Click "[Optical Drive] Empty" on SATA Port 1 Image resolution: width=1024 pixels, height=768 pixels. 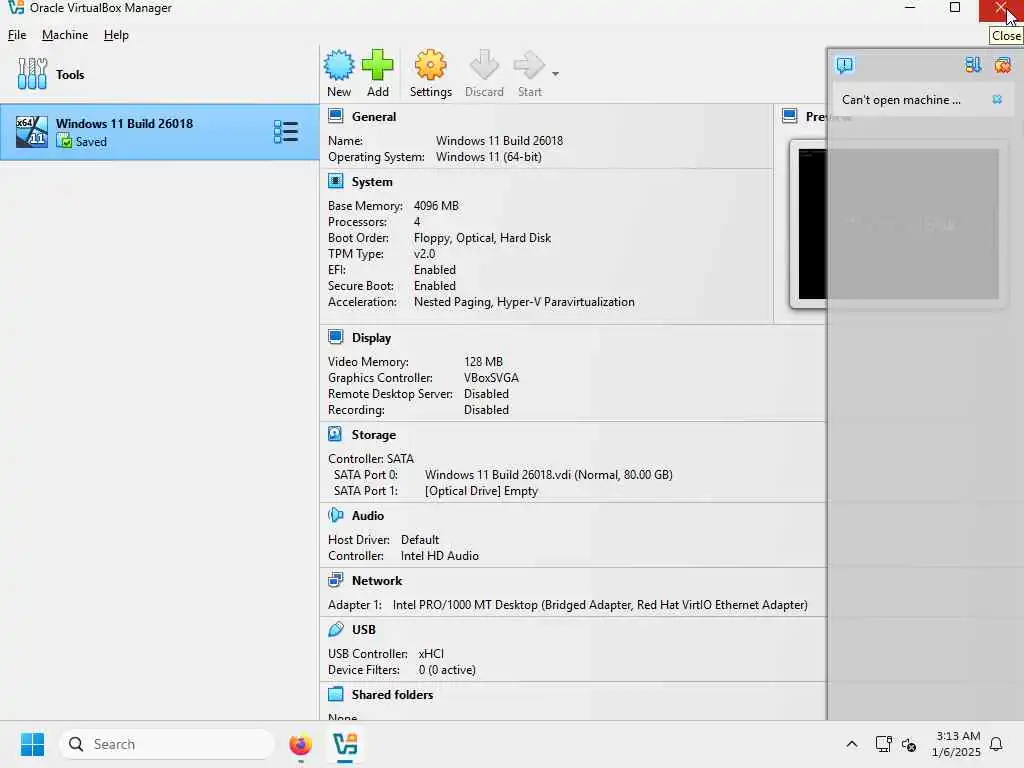point(481,491)
